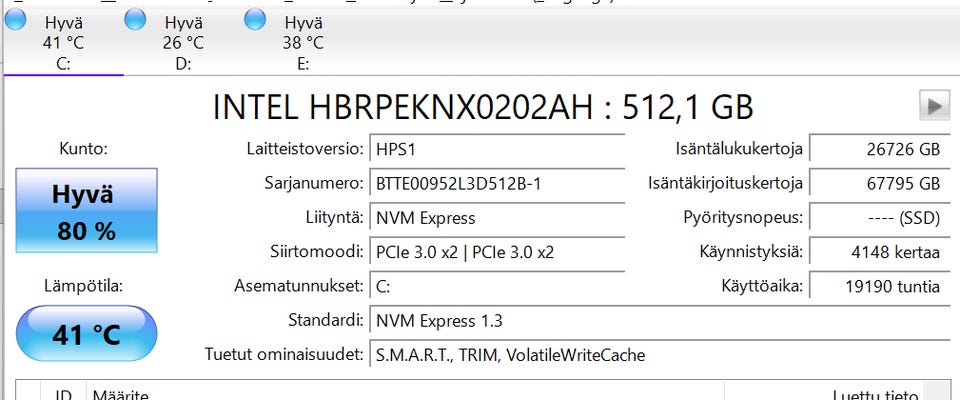Image resolution: width=960 pixels, height=400 pixels.
Task: Click the Lämpötila: label
Action: [83, 286]
